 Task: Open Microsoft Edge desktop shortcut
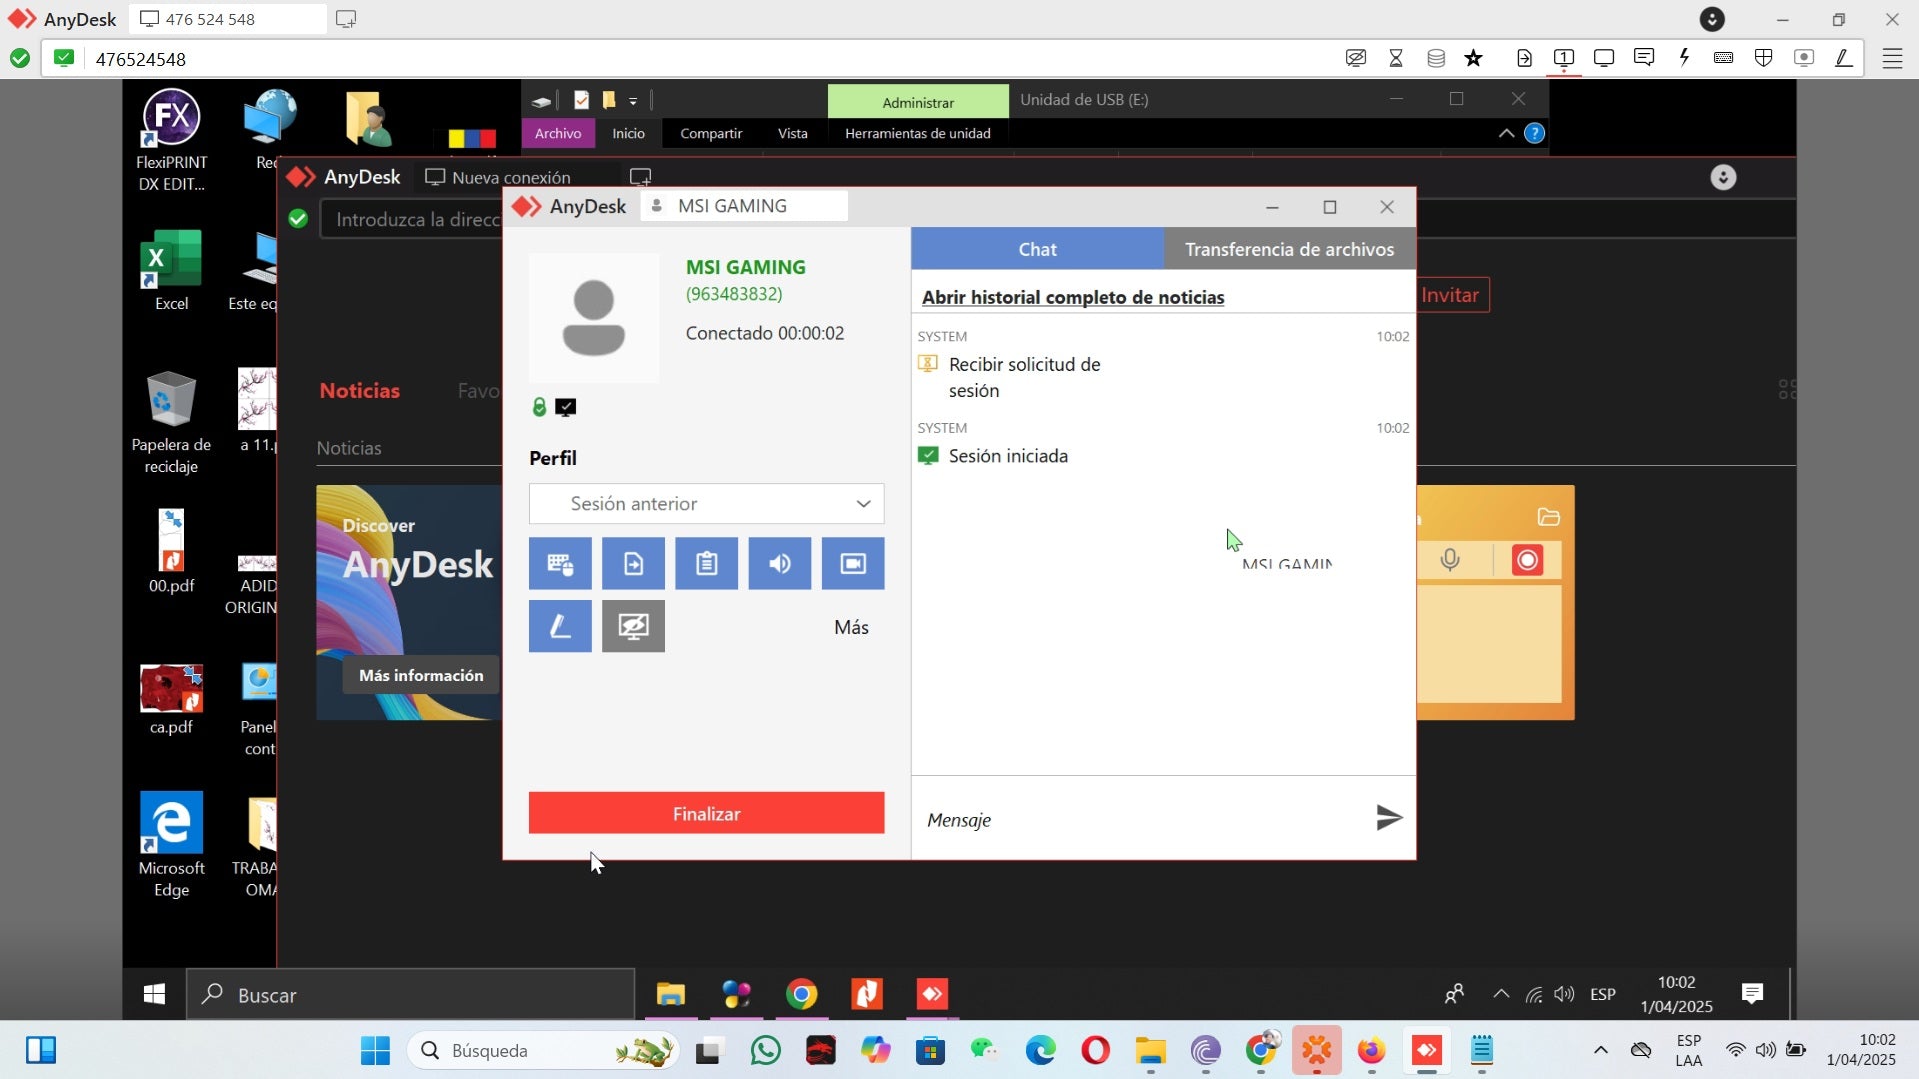[x=171, y=845]
